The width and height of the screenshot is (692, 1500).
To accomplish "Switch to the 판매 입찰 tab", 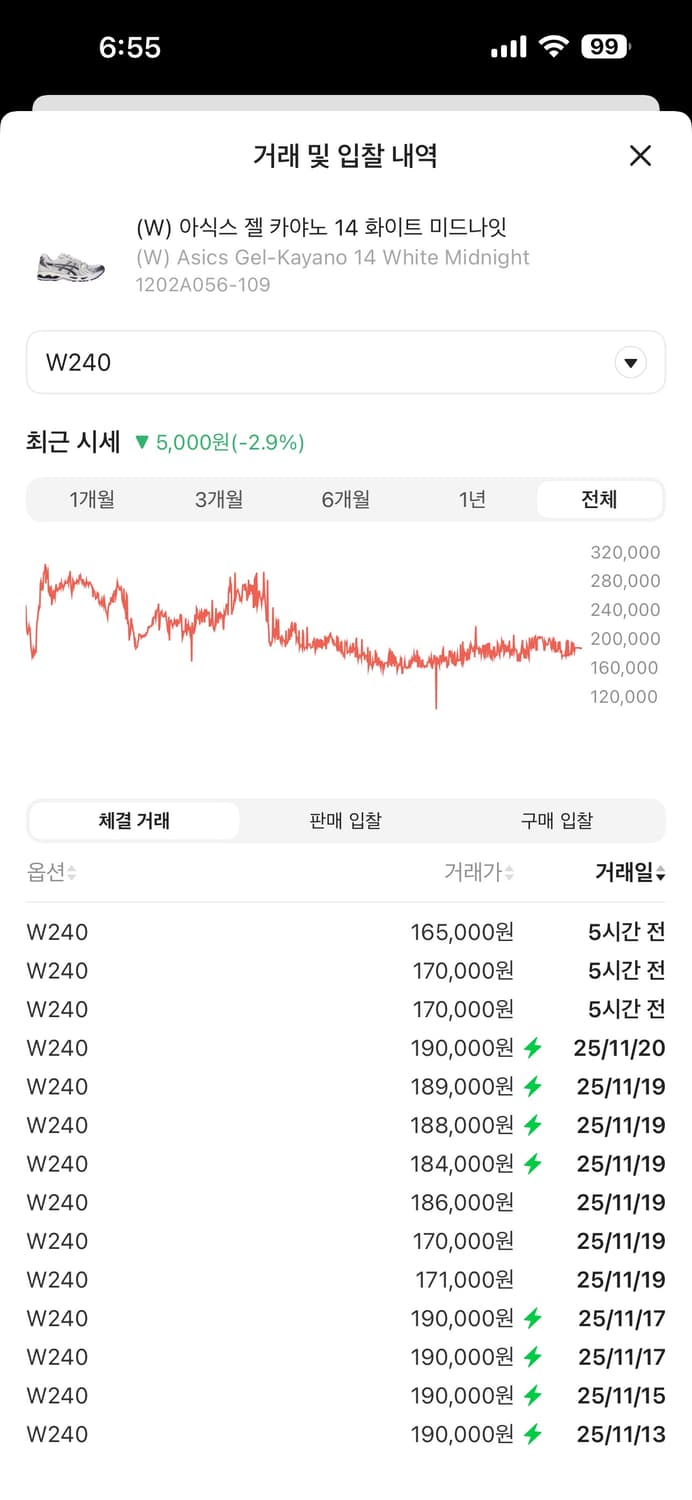I will [x=345, y=820].
